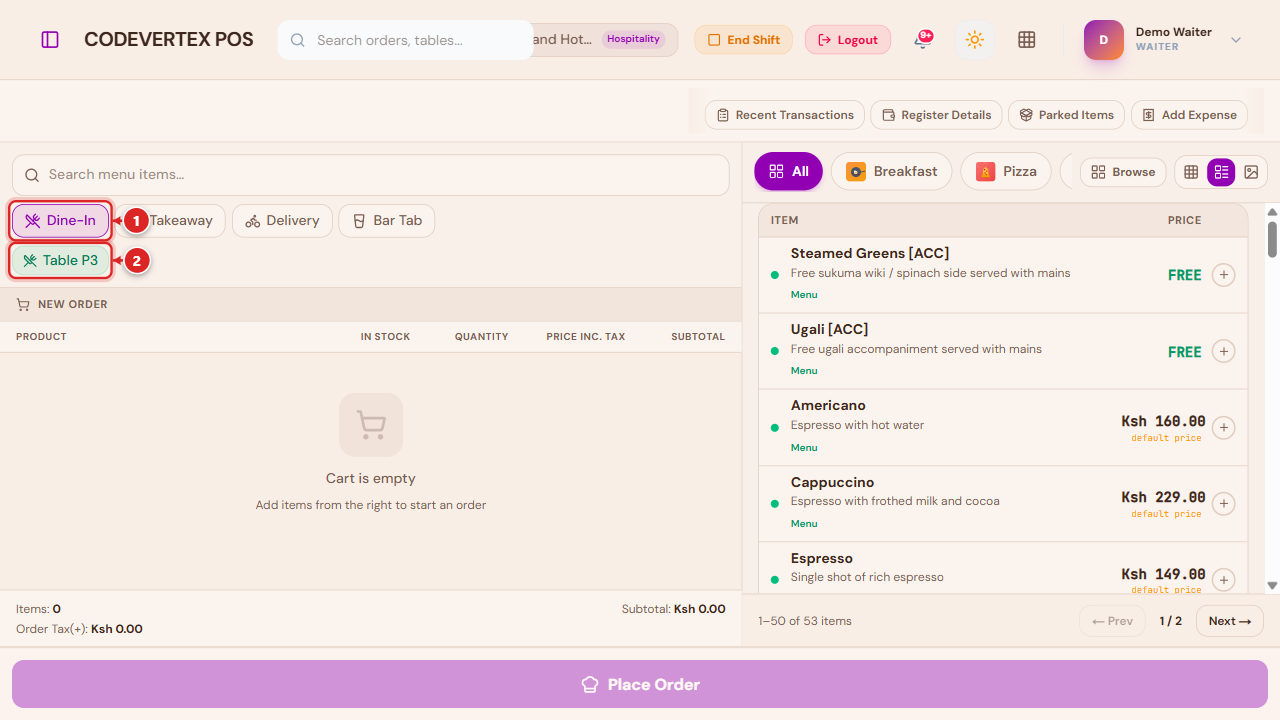This screenshot has height=720, width=1280.
Task: Add Steamed Greens [ACC] to the cart
Action: 1223,275
